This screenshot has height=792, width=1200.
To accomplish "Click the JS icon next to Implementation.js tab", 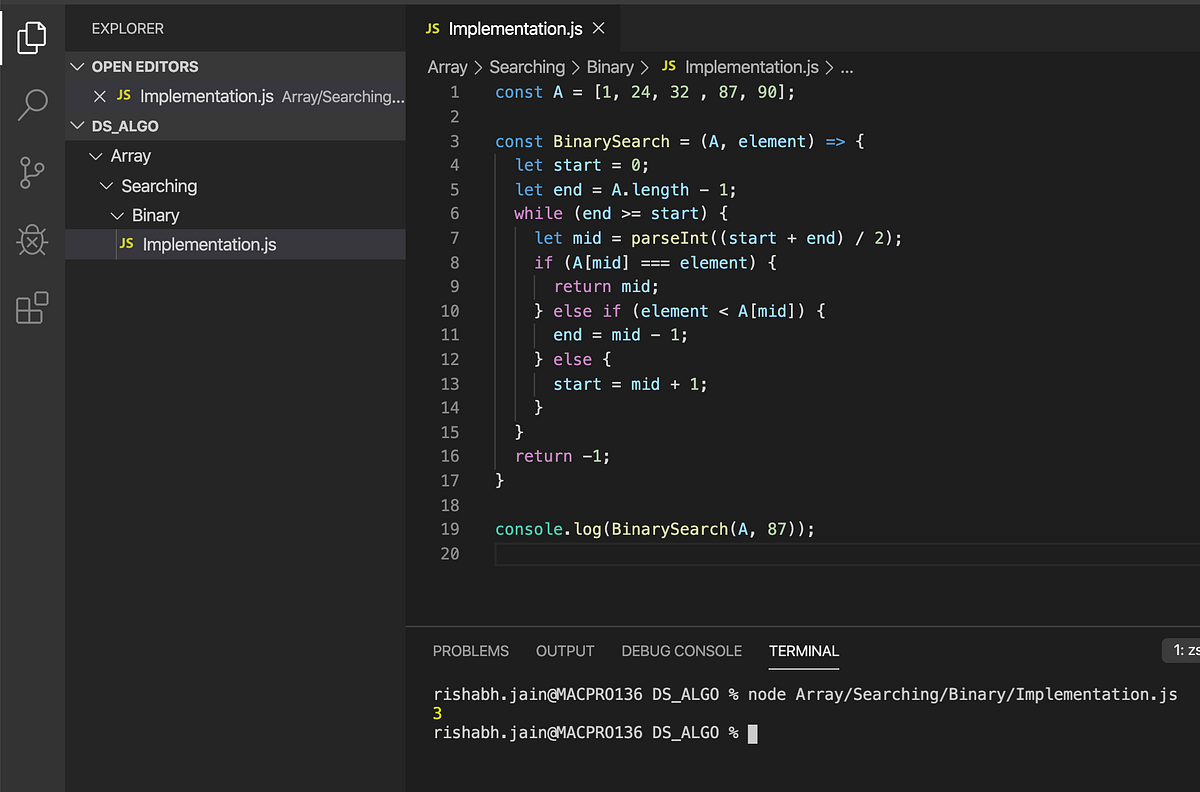I will (434, 28).
